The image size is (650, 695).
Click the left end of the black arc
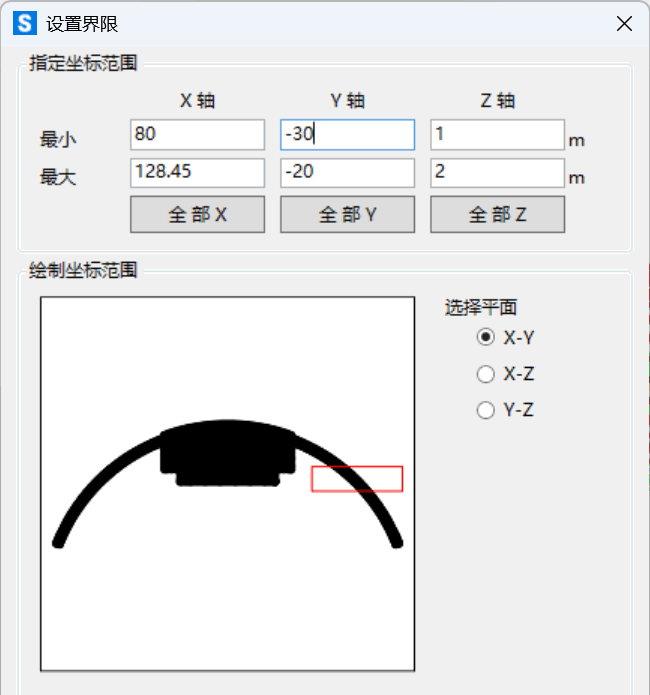coord(60,542)
